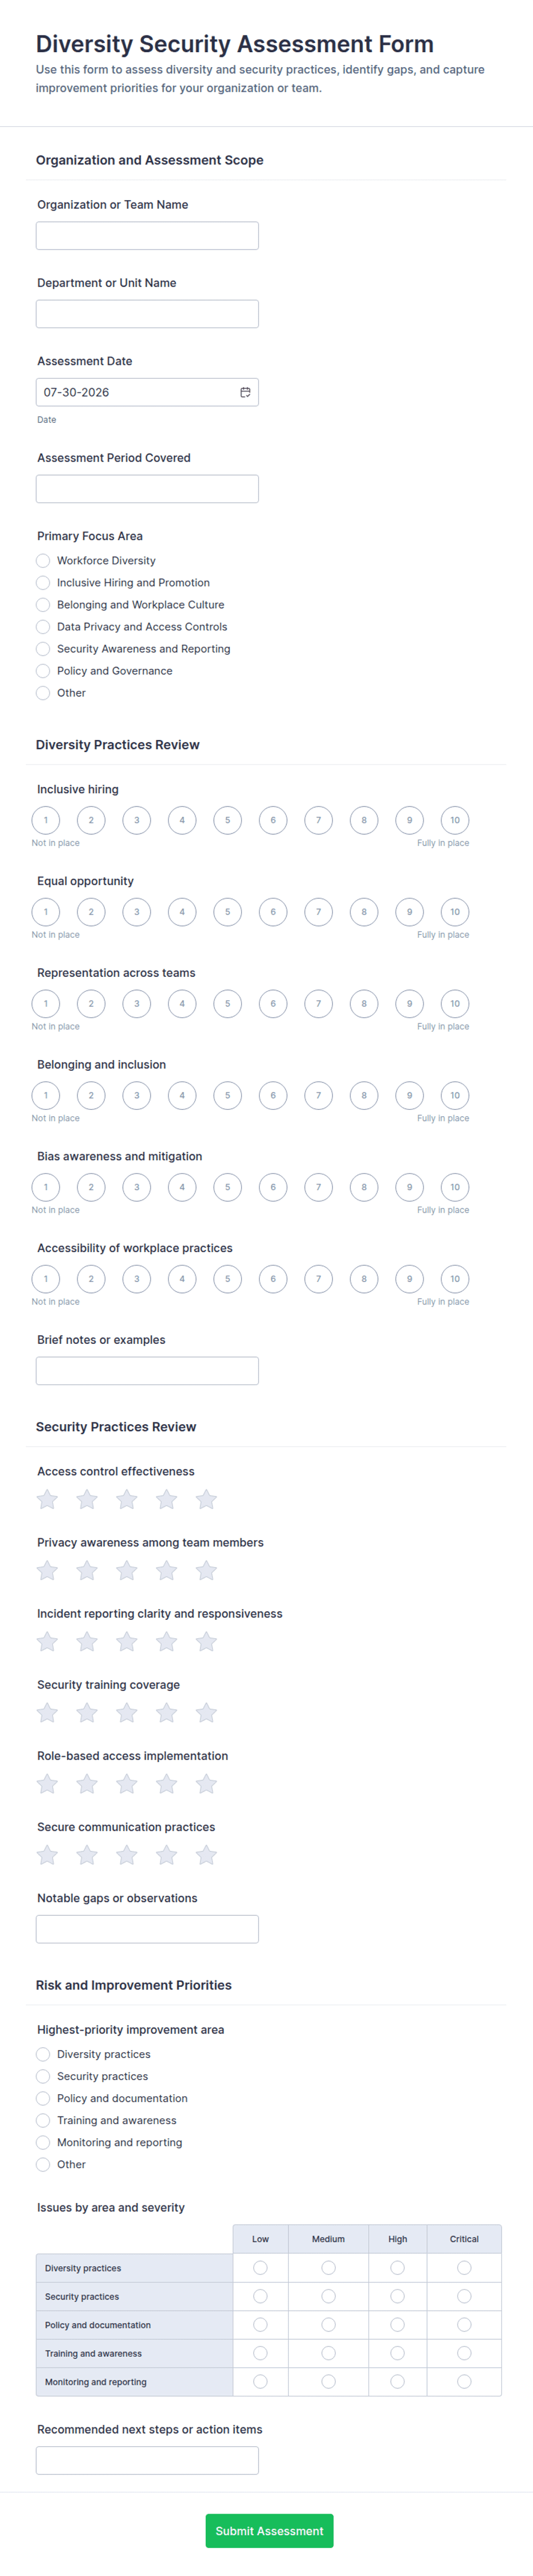Rate Secure communication practices five stars
Viewport: 533px width, 2576px height.
pyautogui.click(x=206, y=1855)
